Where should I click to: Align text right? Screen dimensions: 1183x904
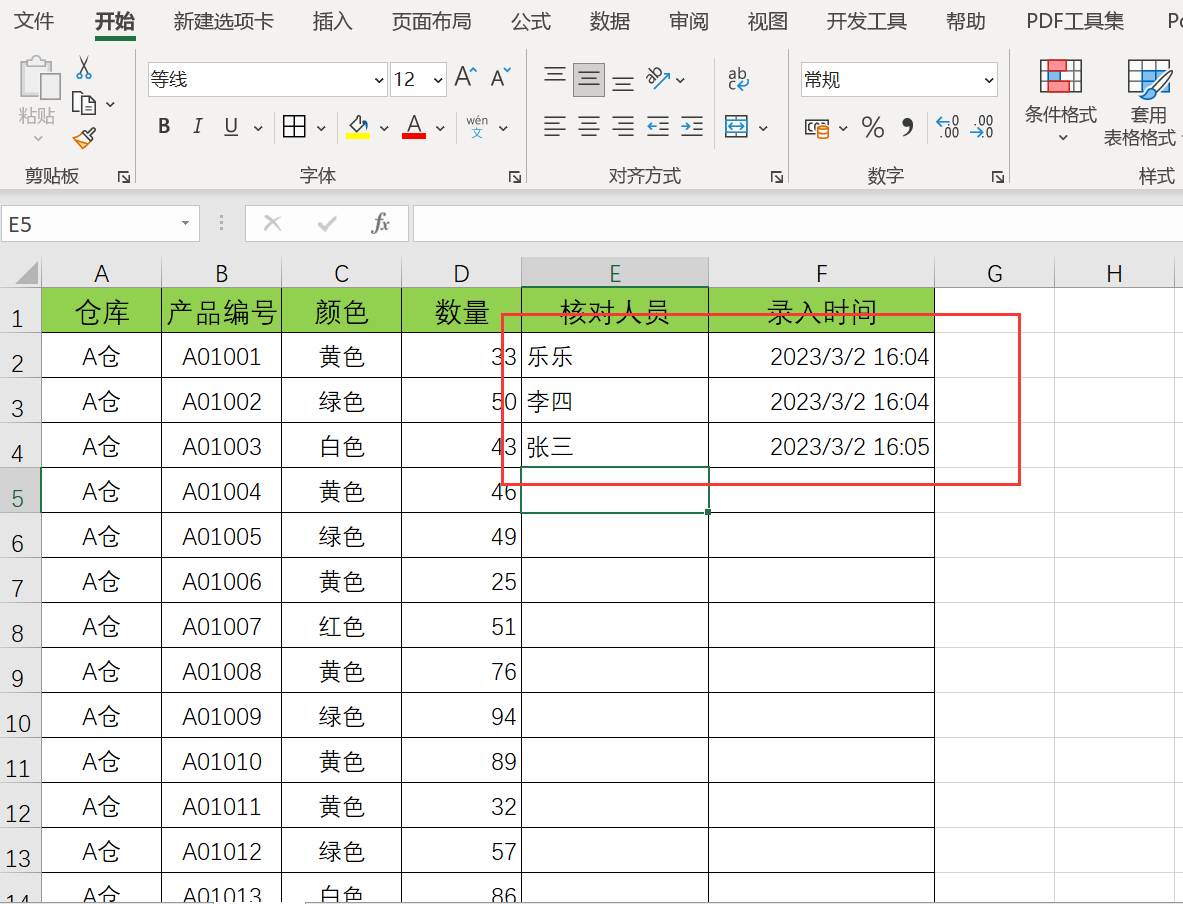[x=622, y=127]
